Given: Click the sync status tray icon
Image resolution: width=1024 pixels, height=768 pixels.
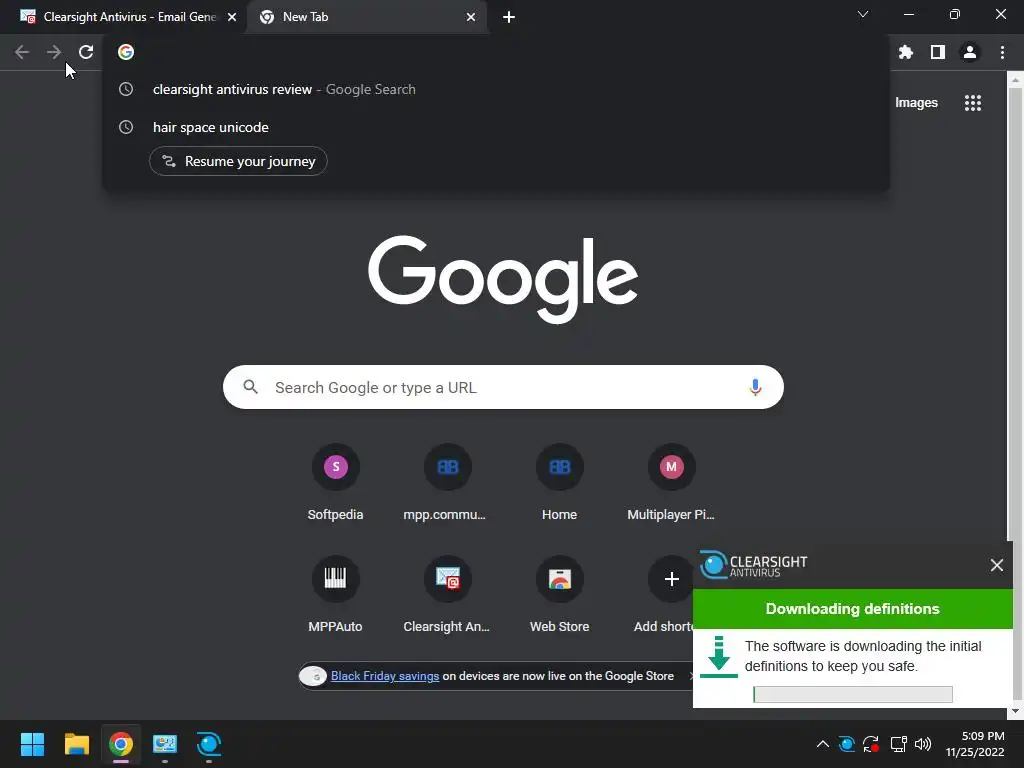Looking at the screenshot, I should 871,744.
